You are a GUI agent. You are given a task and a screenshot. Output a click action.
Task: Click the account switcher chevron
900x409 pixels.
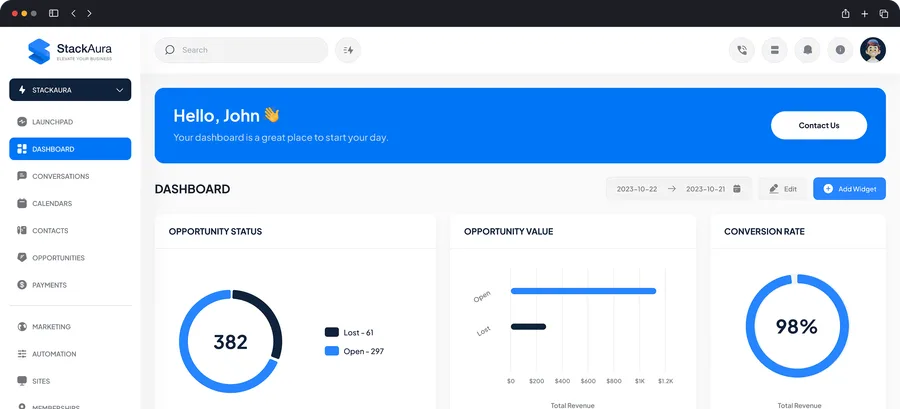[119, 90]
